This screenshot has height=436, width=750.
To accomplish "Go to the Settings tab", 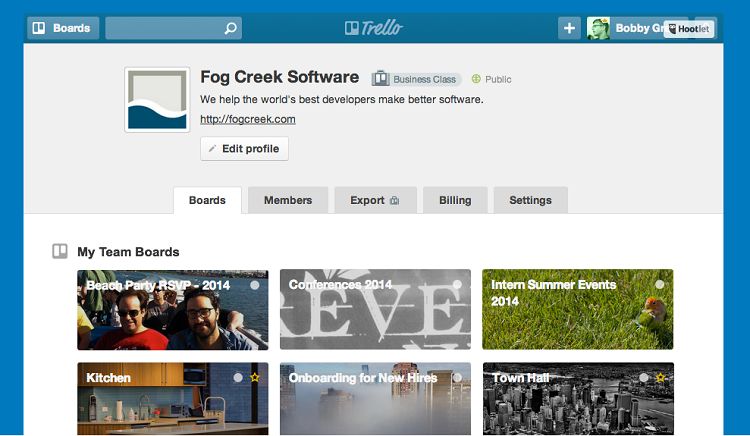I will pos(530,200).
